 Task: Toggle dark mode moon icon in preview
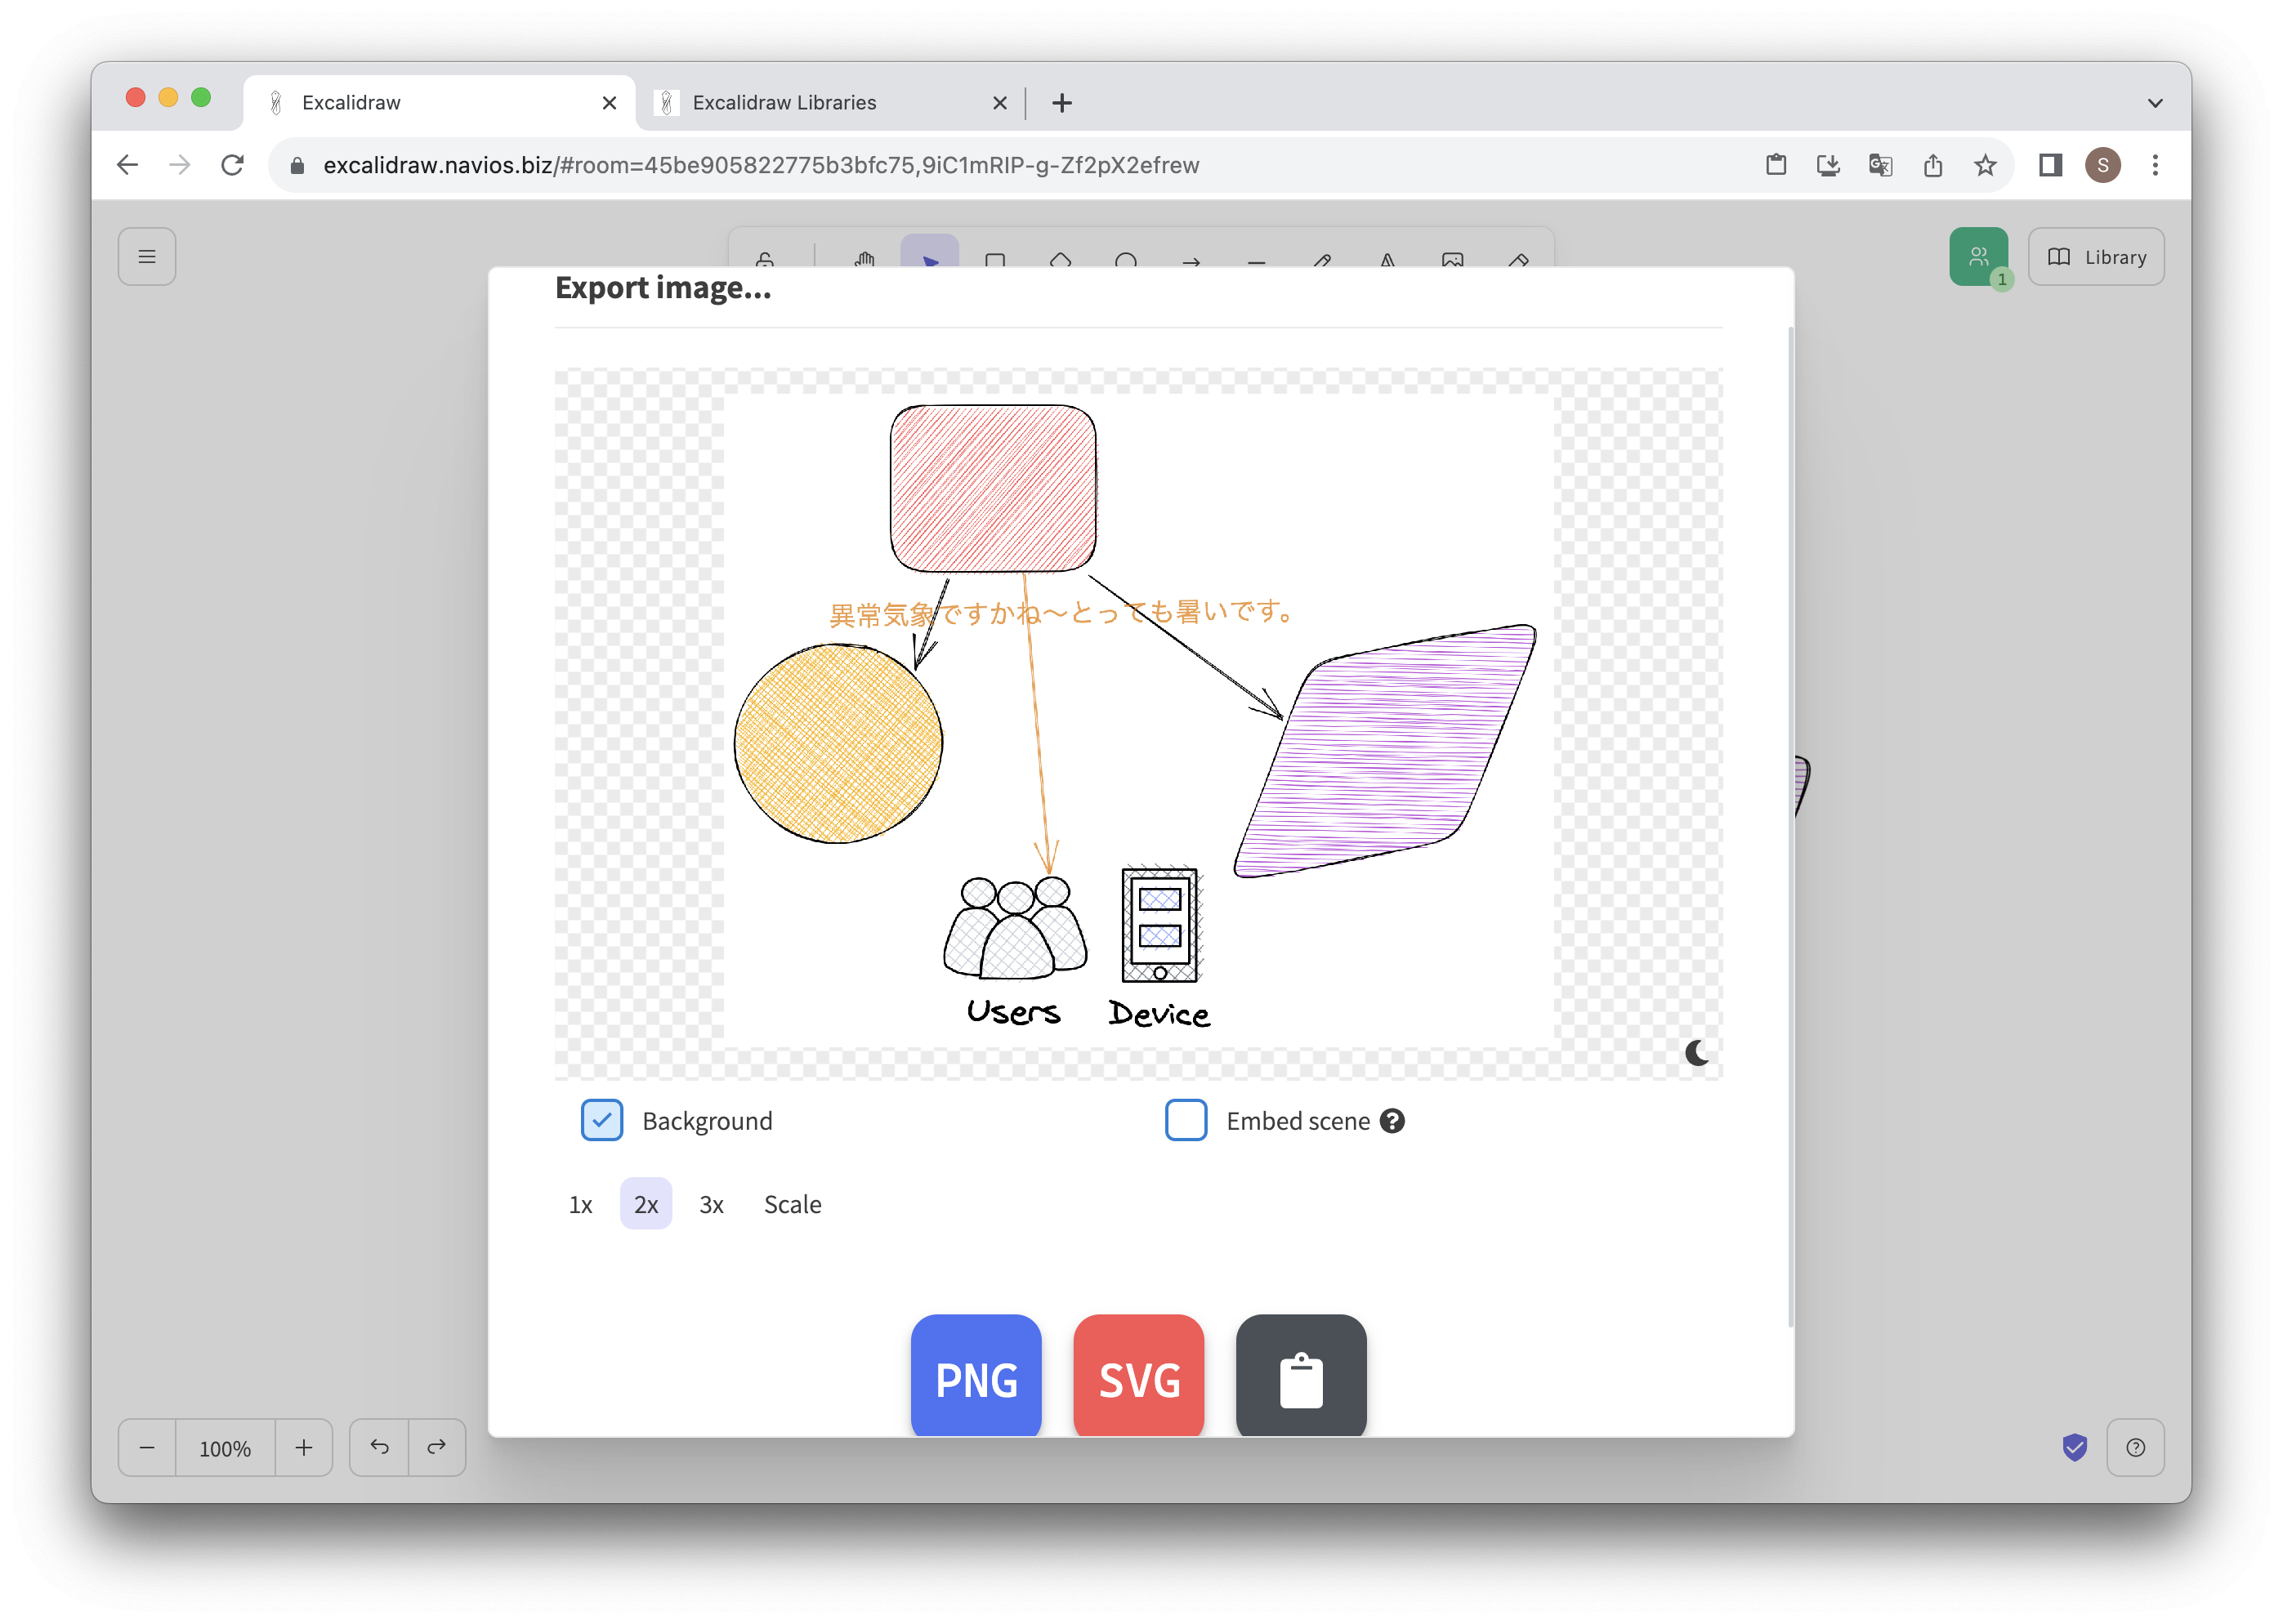click(x=1697, y=1052)
